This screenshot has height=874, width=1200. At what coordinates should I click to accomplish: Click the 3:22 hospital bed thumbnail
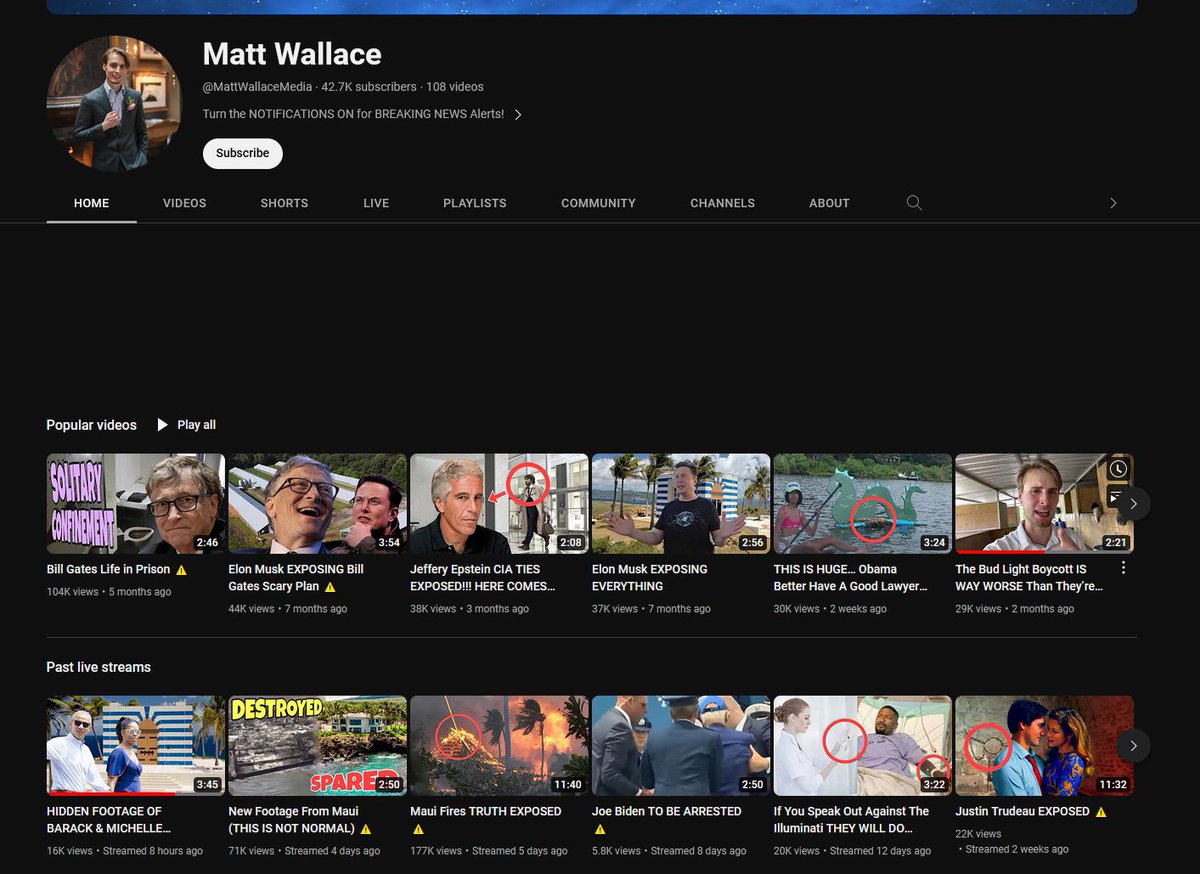(863, 746)
